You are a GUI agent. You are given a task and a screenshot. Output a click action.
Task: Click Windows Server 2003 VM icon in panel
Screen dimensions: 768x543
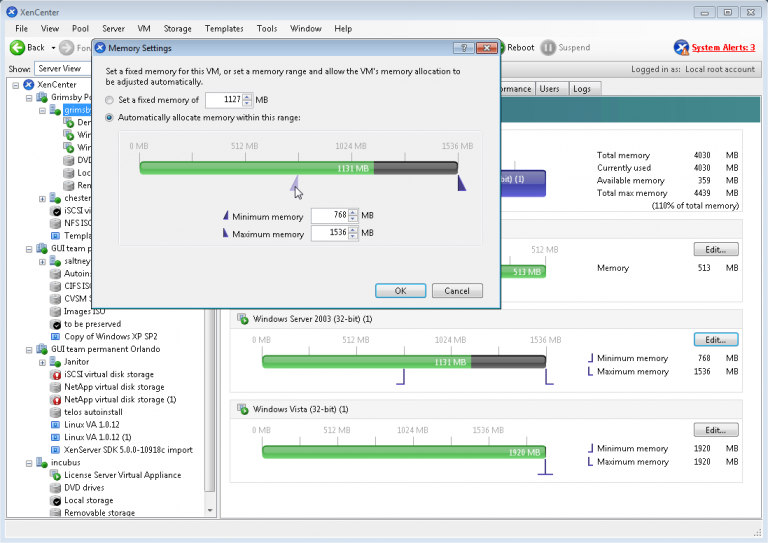242,319
